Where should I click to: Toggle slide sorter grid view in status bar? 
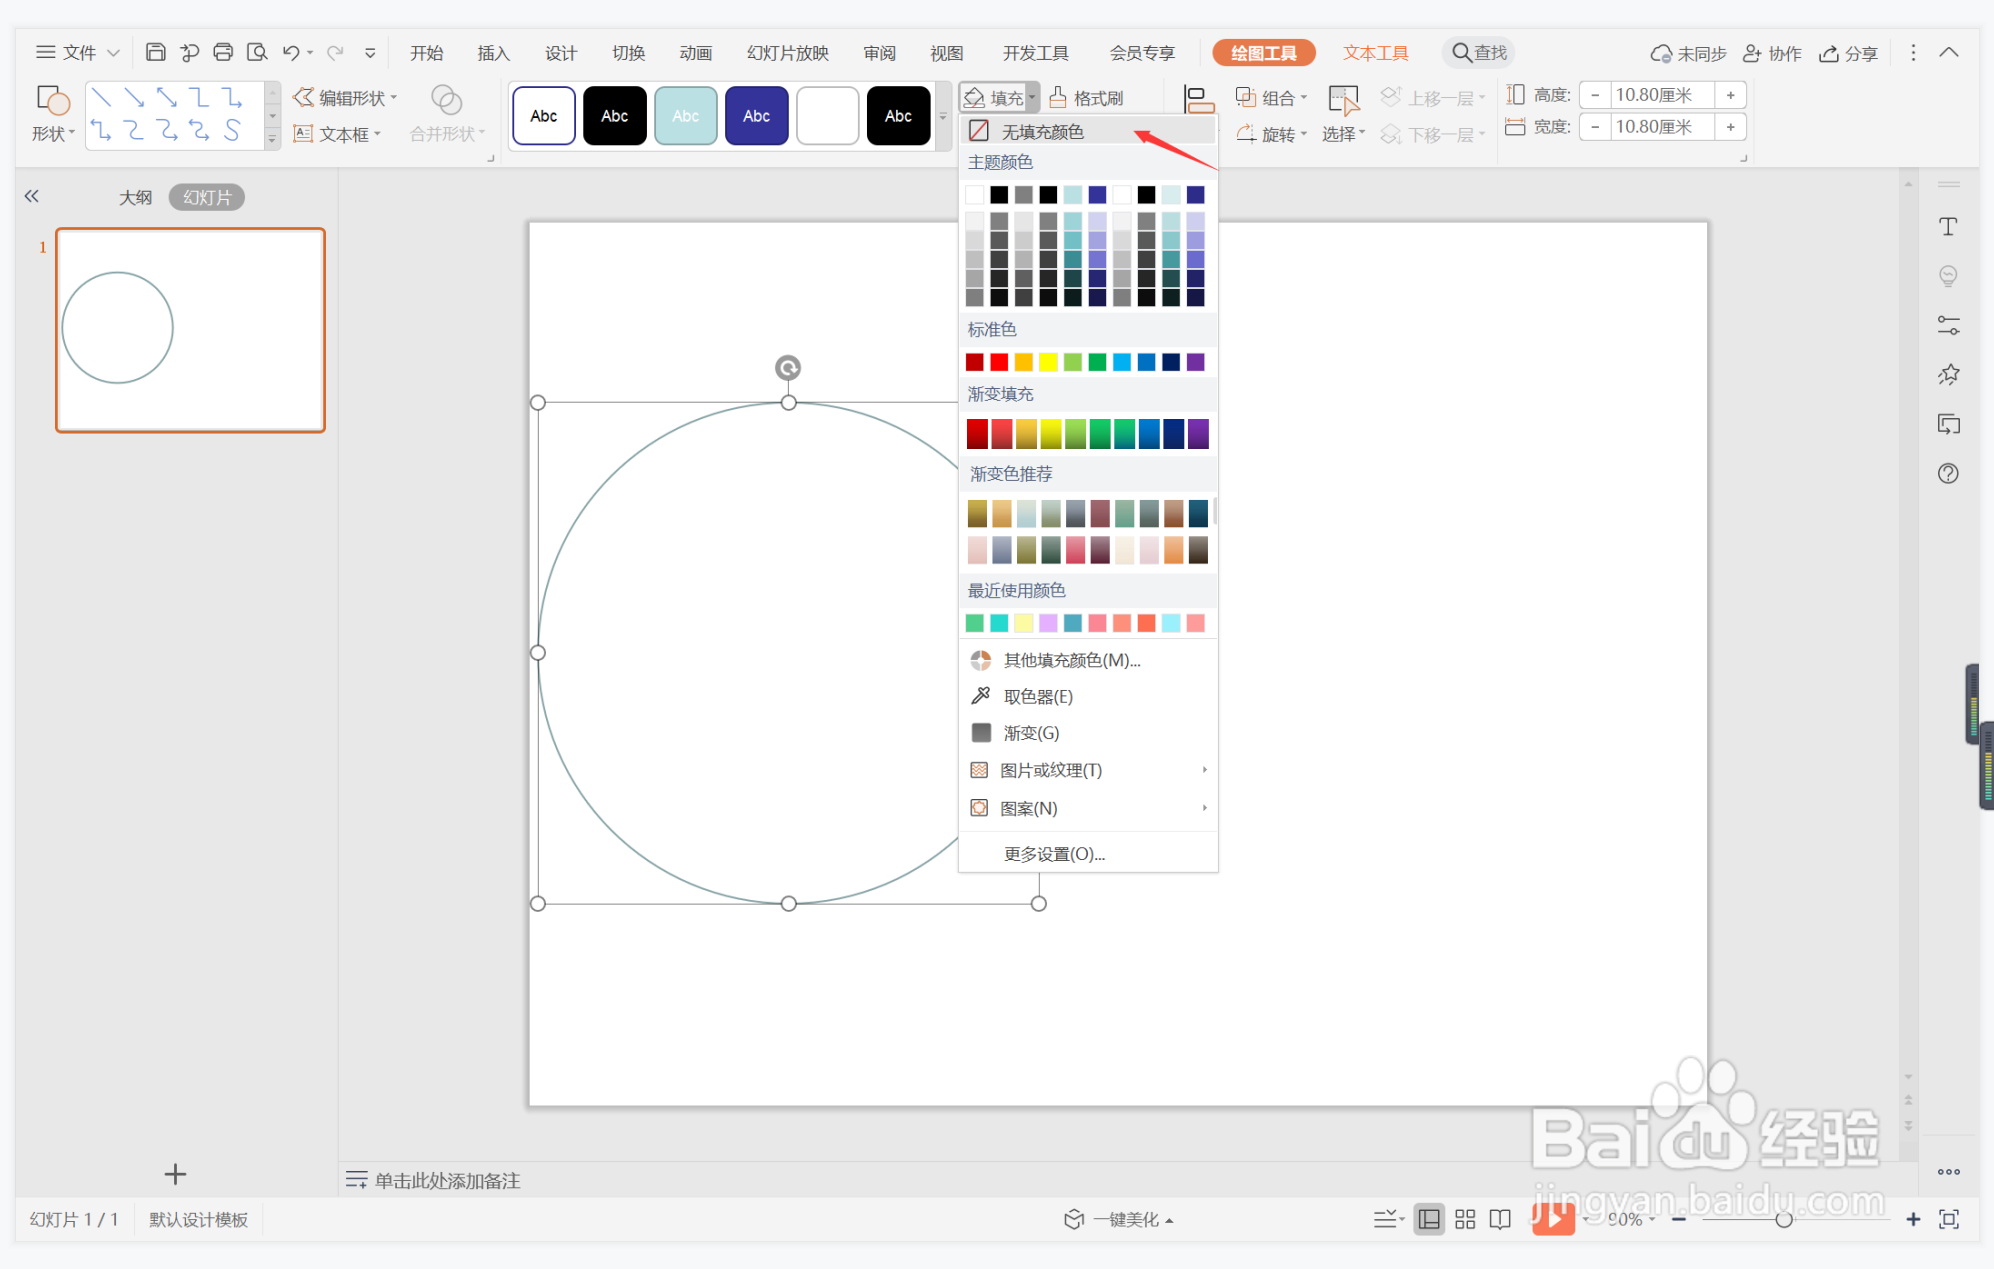(x=1465, y=1219)
